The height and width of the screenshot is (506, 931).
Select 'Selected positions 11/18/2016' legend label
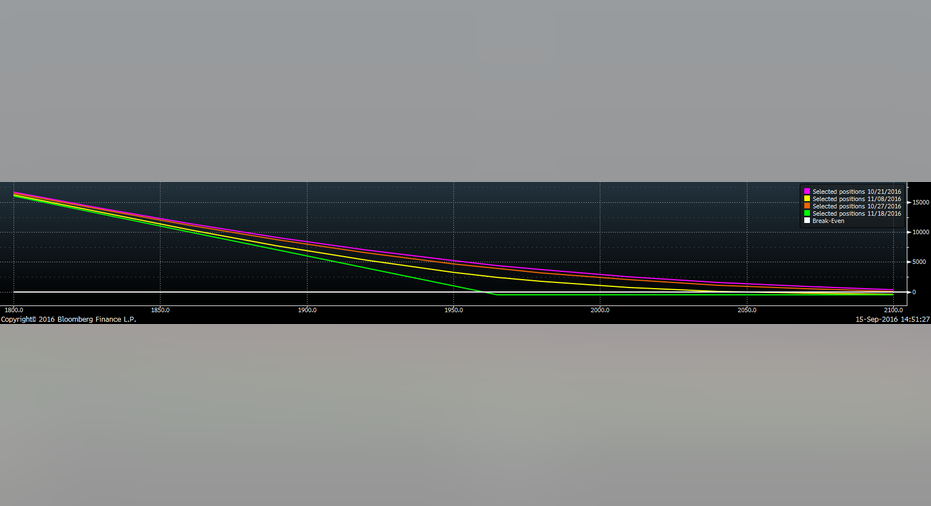(856, 213)
